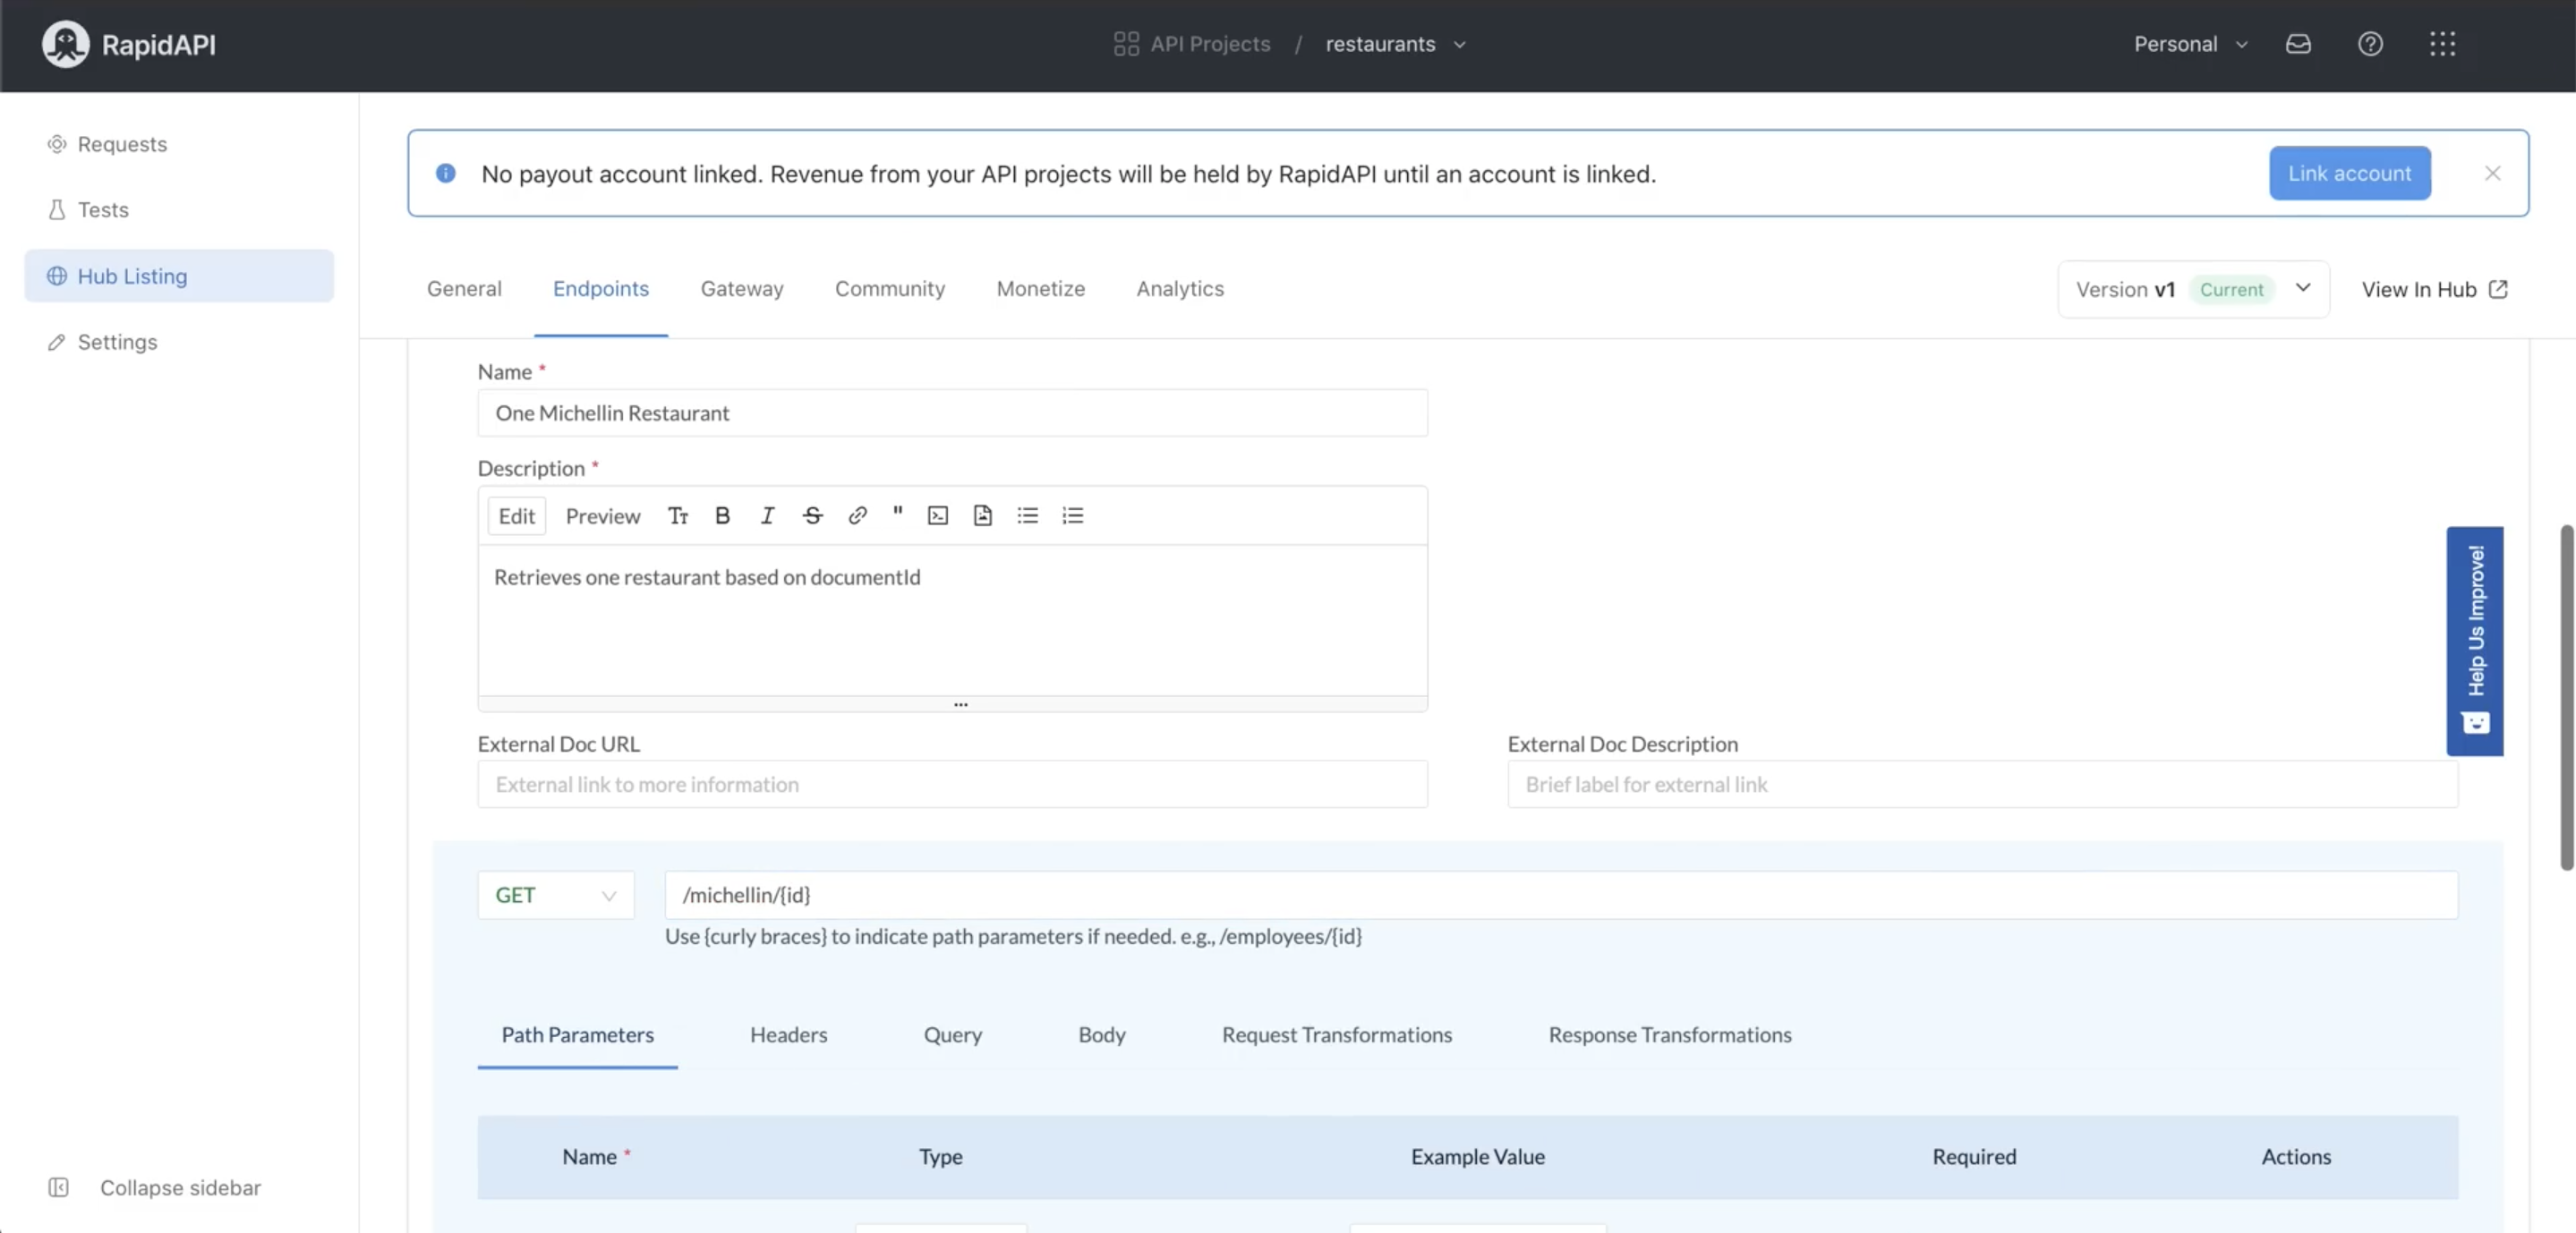Click the description resize handle dots
The height and width of the screenshot is (1233, 2576).
pyautogui.click(x=961, y=705)
